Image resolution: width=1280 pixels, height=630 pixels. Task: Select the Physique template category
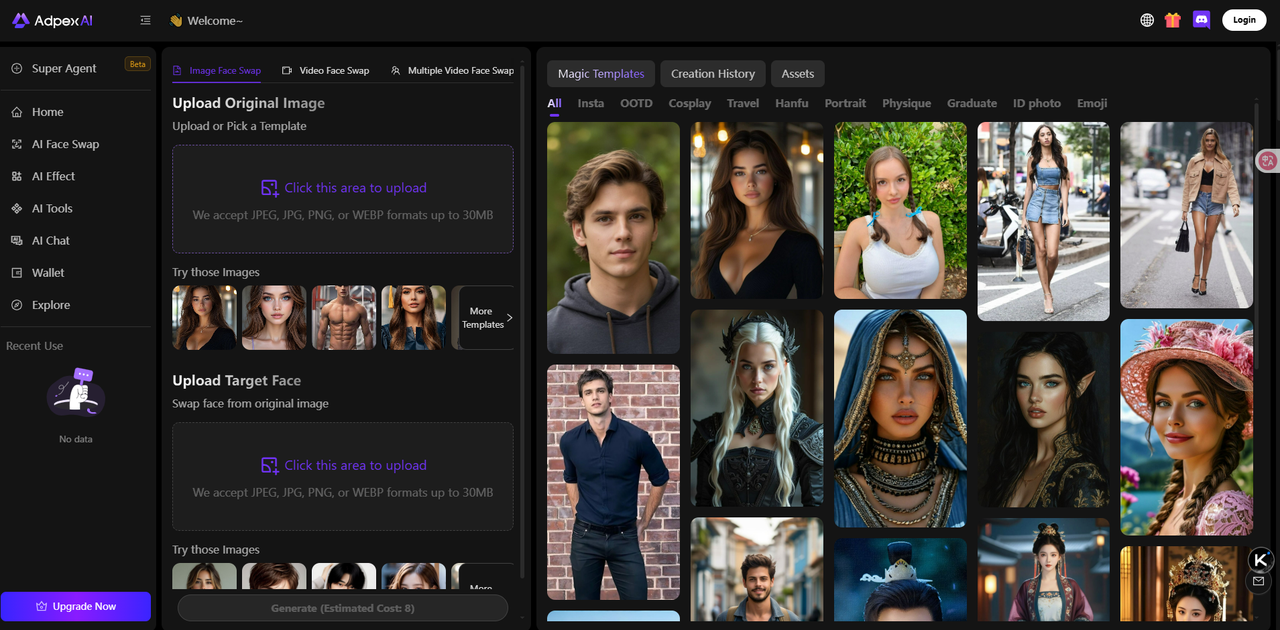point(906,103)
